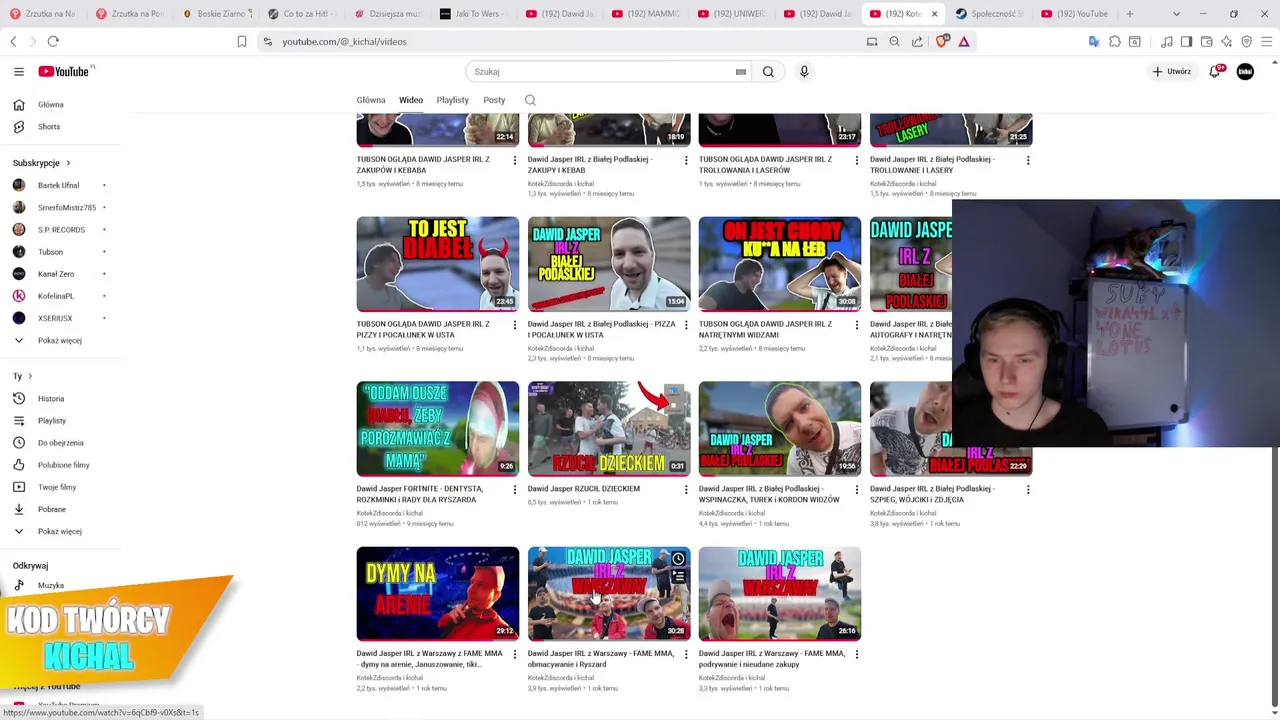Open watch History in sidebar
Screen dimensions: 1280x720
pos(51,399)
